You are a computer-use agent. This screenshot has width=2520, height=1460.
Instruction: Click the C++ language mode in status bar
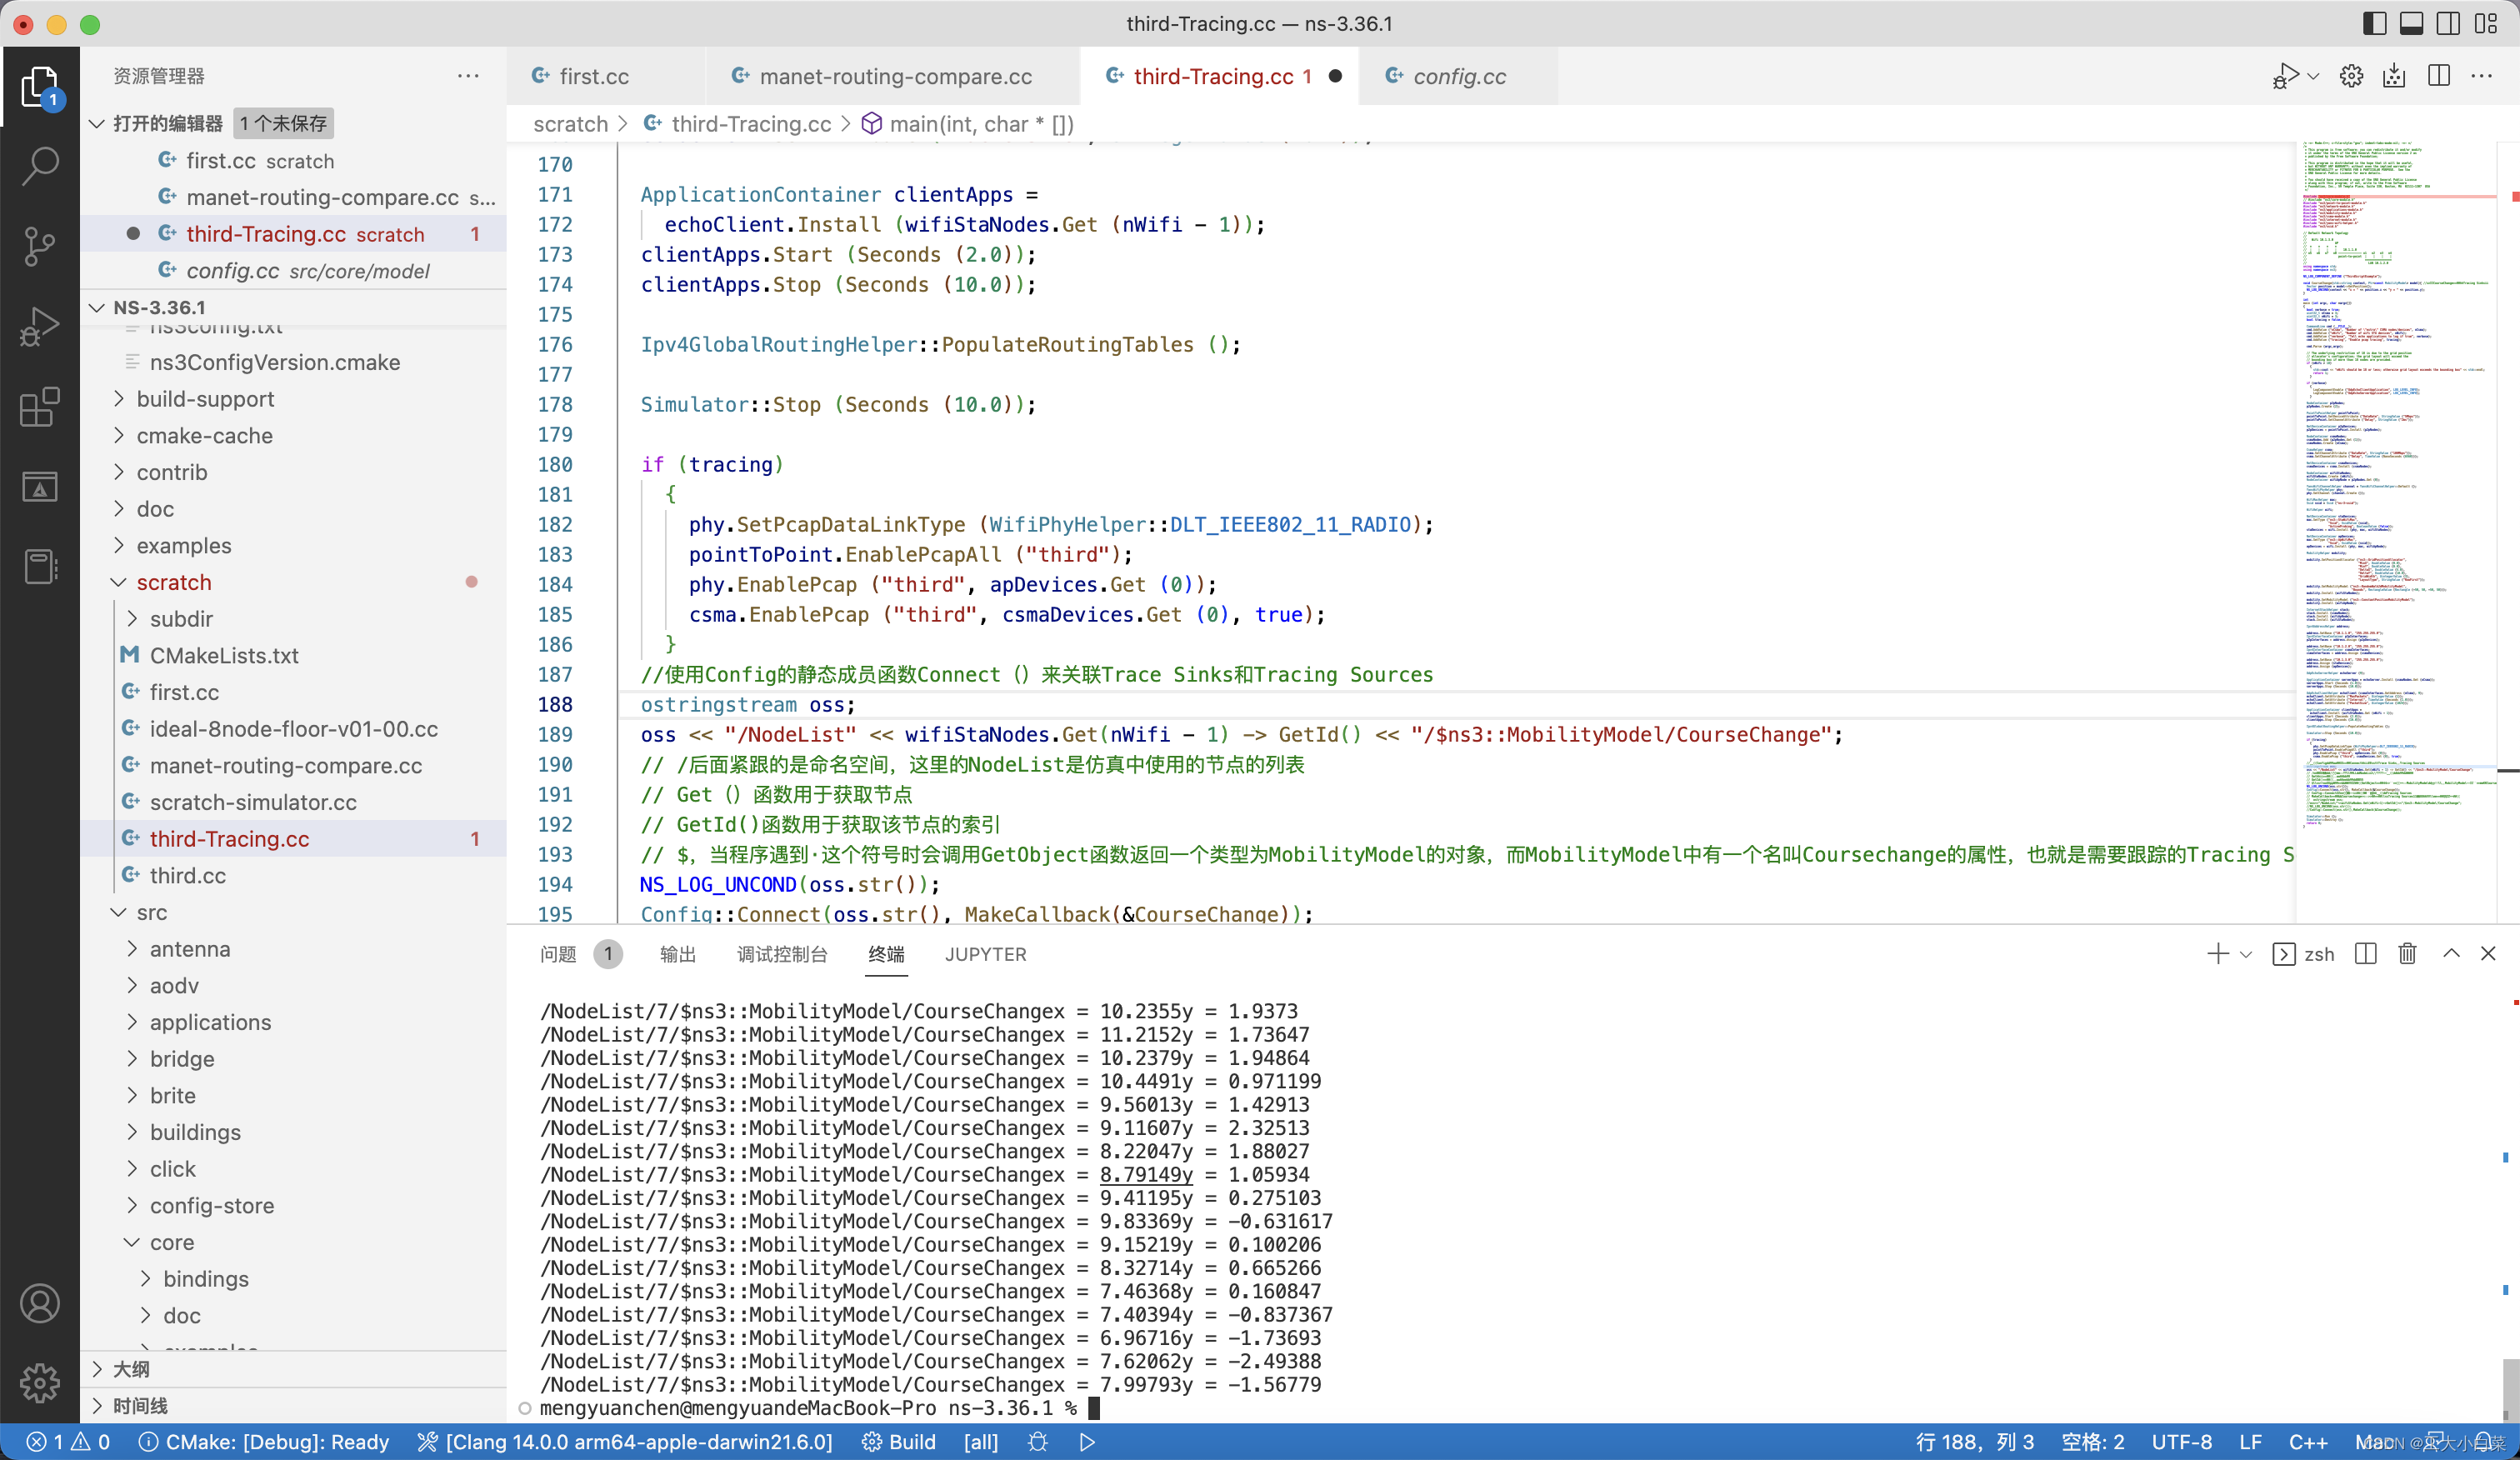pyautogui.click(x=2308, y=1442)
